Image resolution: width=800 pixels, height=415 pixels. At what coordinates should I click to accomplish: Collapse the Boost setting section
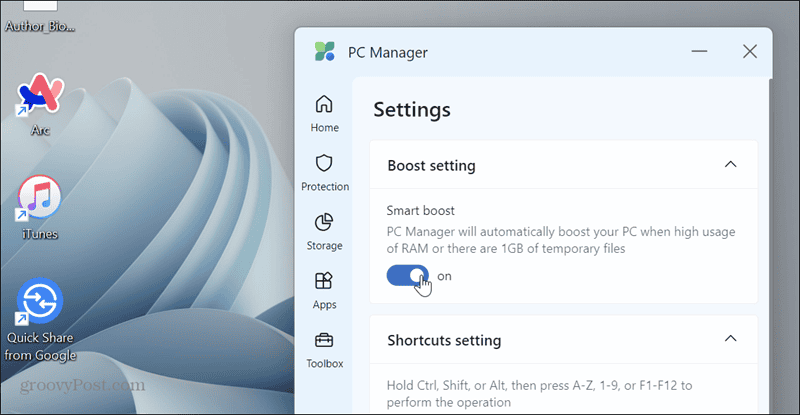coord(731,164)
